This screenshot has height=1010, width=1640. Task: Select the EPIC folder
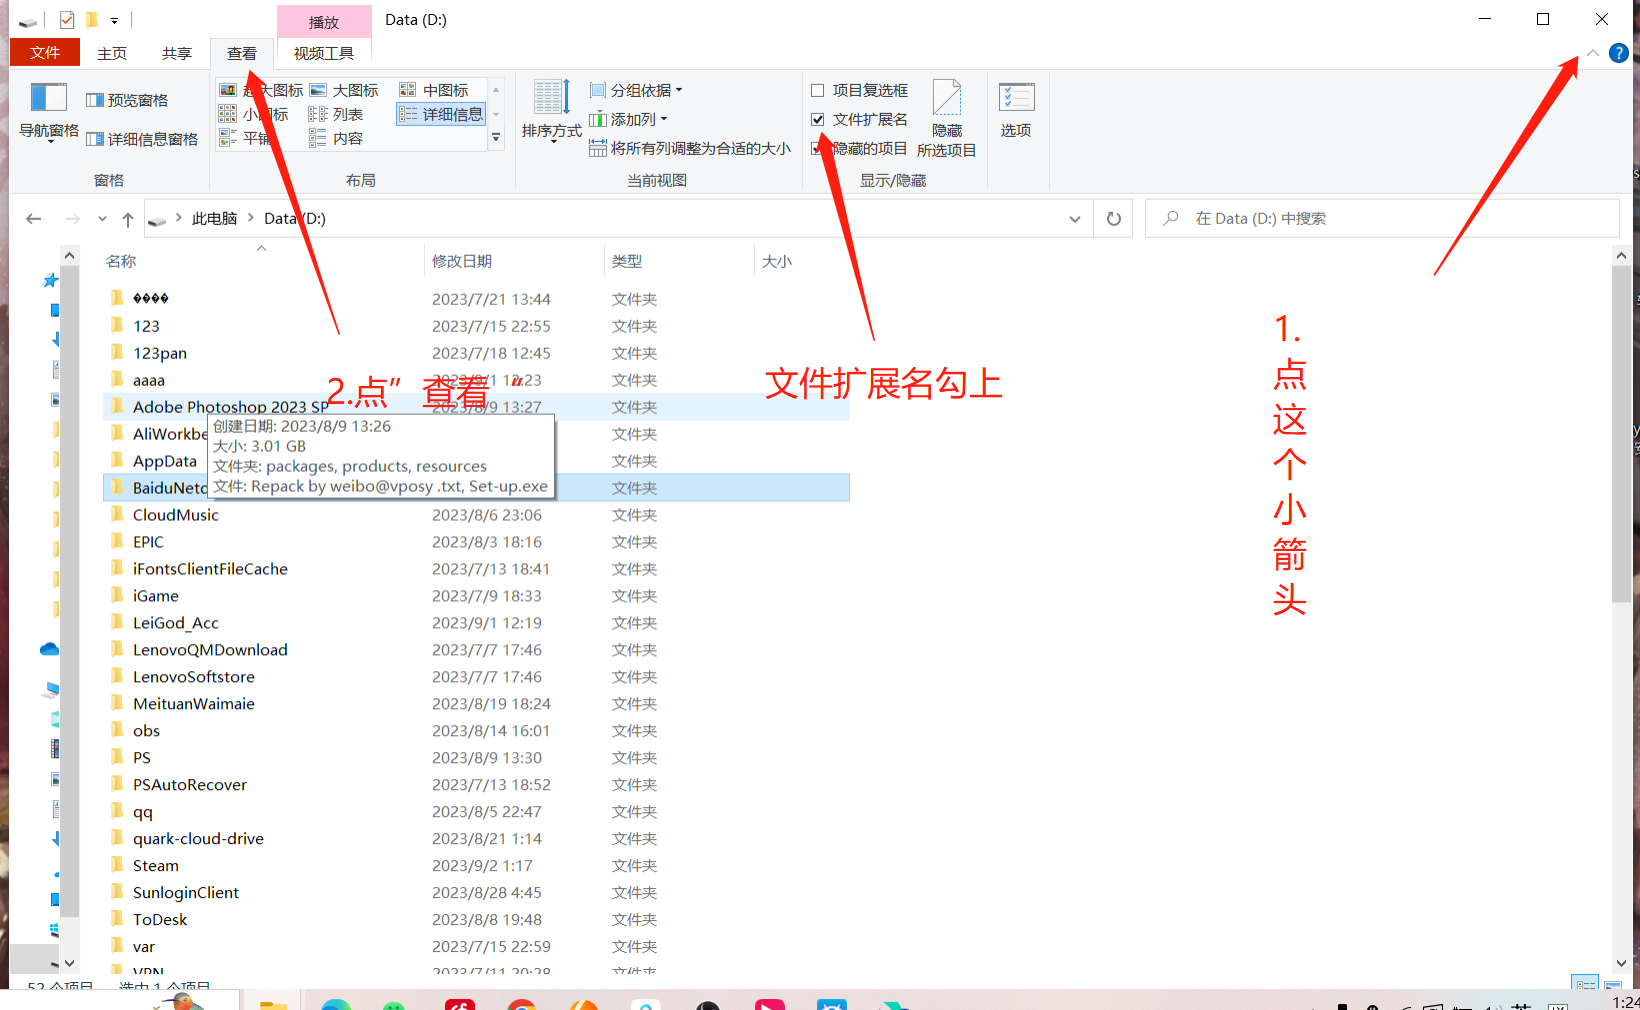coord(148,542)
